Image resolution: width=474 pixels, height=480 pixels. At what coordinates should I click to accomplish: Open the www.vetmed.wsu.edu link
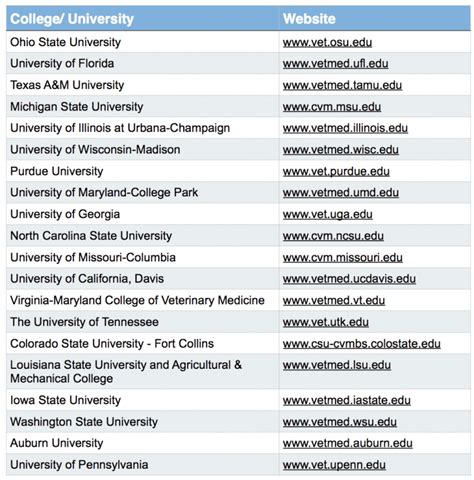click(340, 422)
